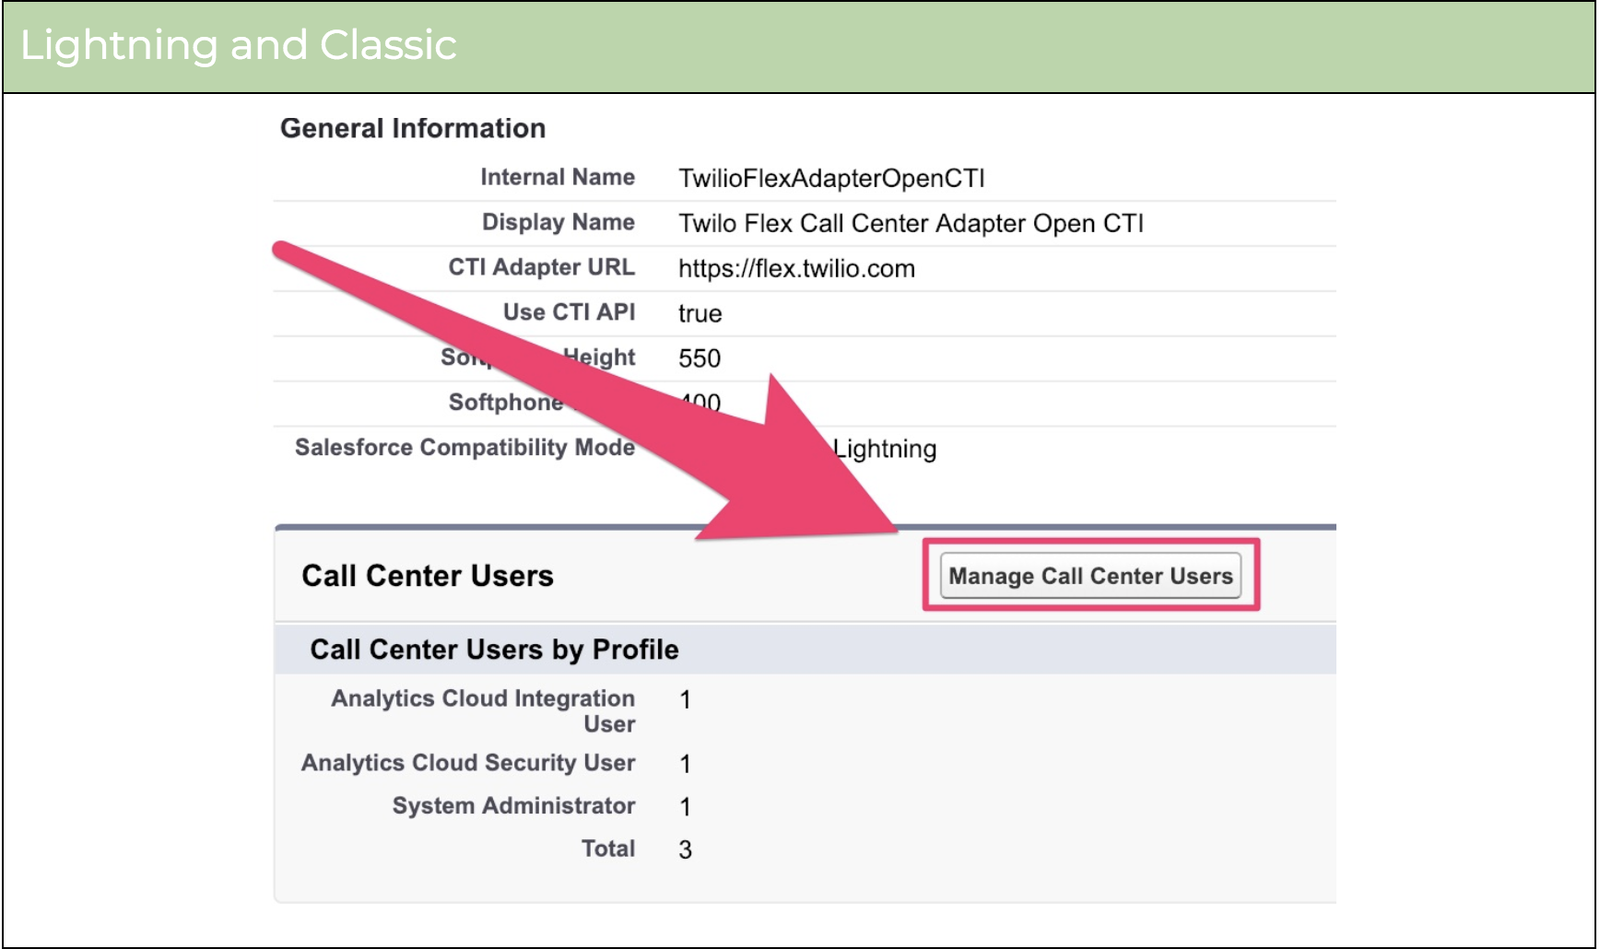Select the Total count of 3
This screenshot has width=1600, height=949.
coord(685,848)
